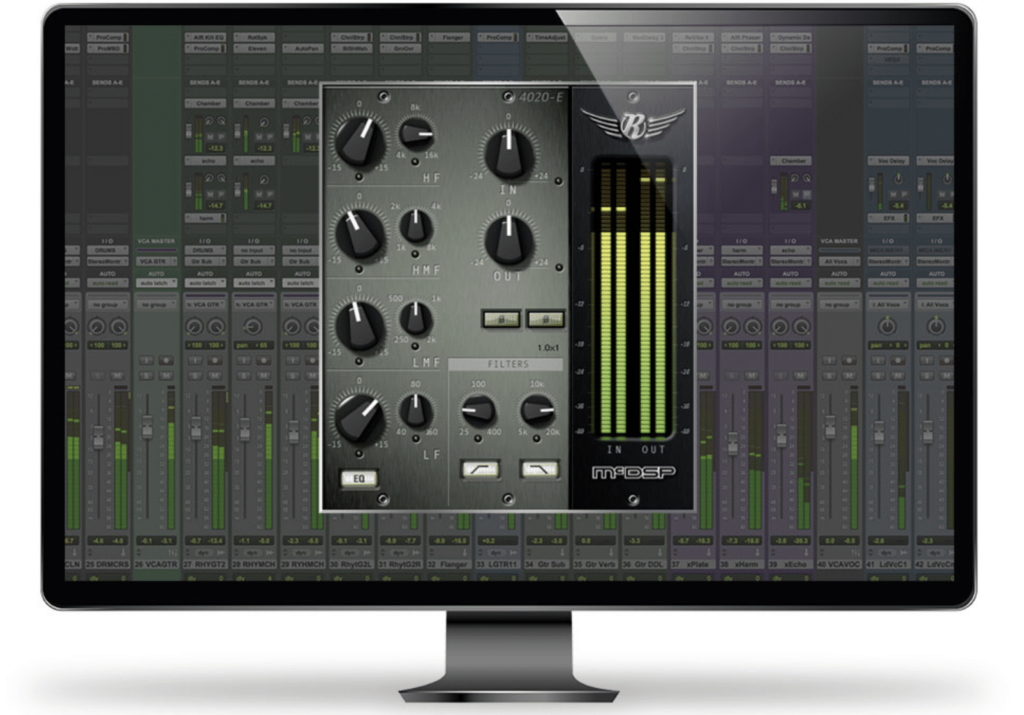Click the left phase (ø) button

pyautogui.click(x=500, y=320)
